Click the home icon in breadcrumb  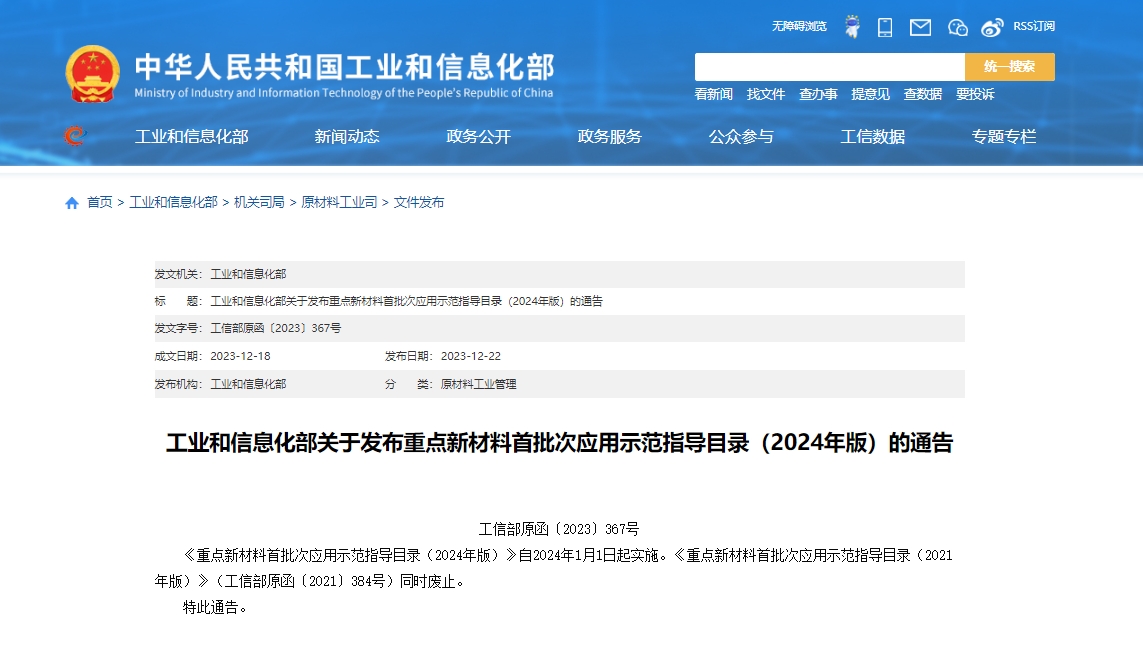tap(72, 203)
